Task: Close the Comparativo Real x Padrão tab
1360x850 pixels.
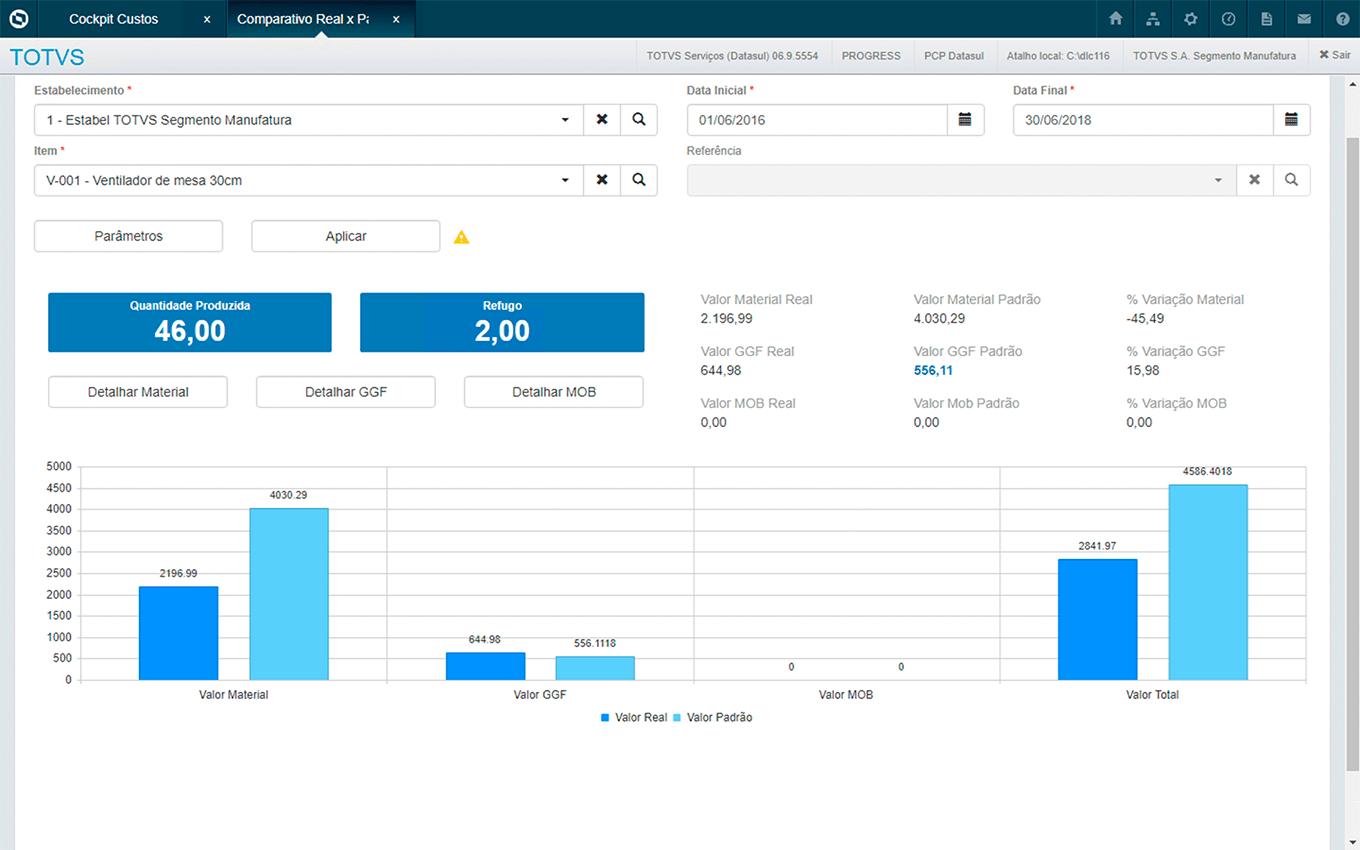Action: pos(396,19)
